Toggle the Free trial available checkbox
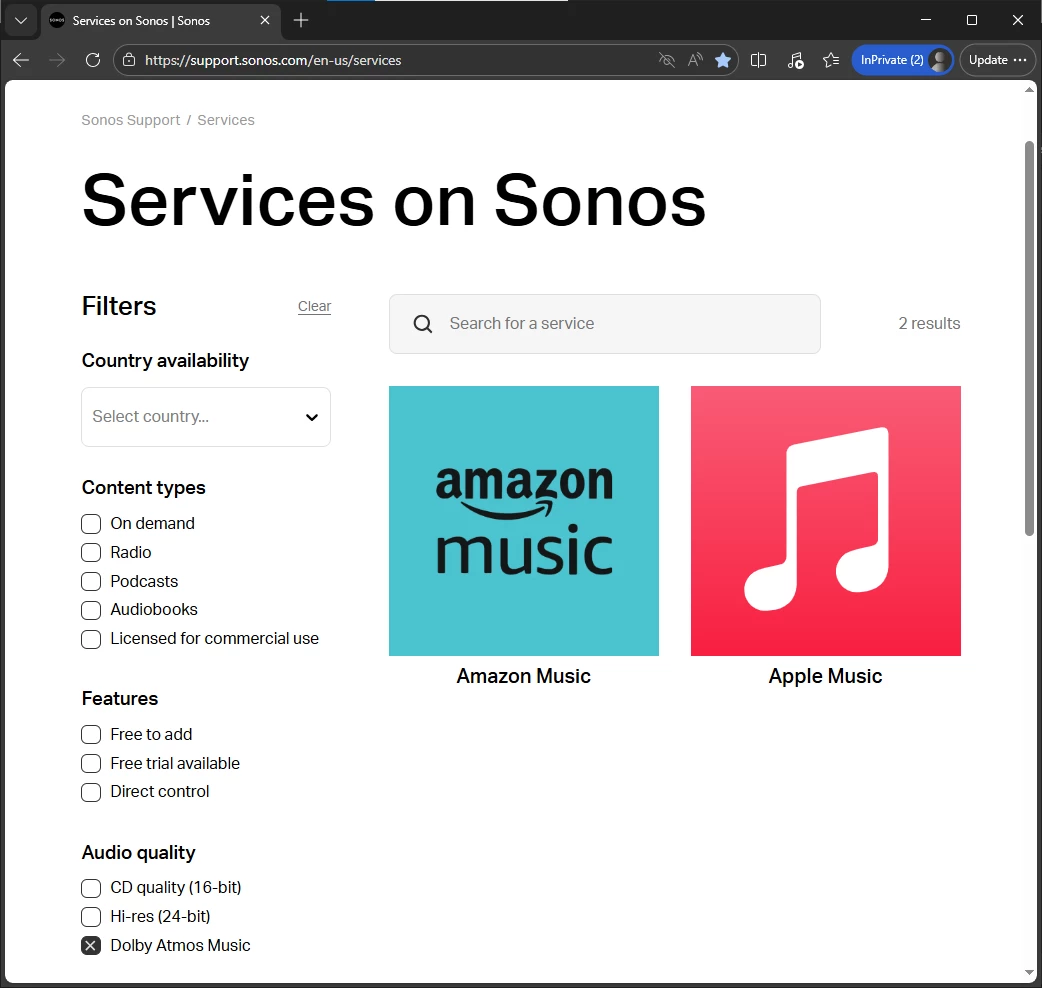The height and width of the screenshot is (988, 1042). click(91, 764)
